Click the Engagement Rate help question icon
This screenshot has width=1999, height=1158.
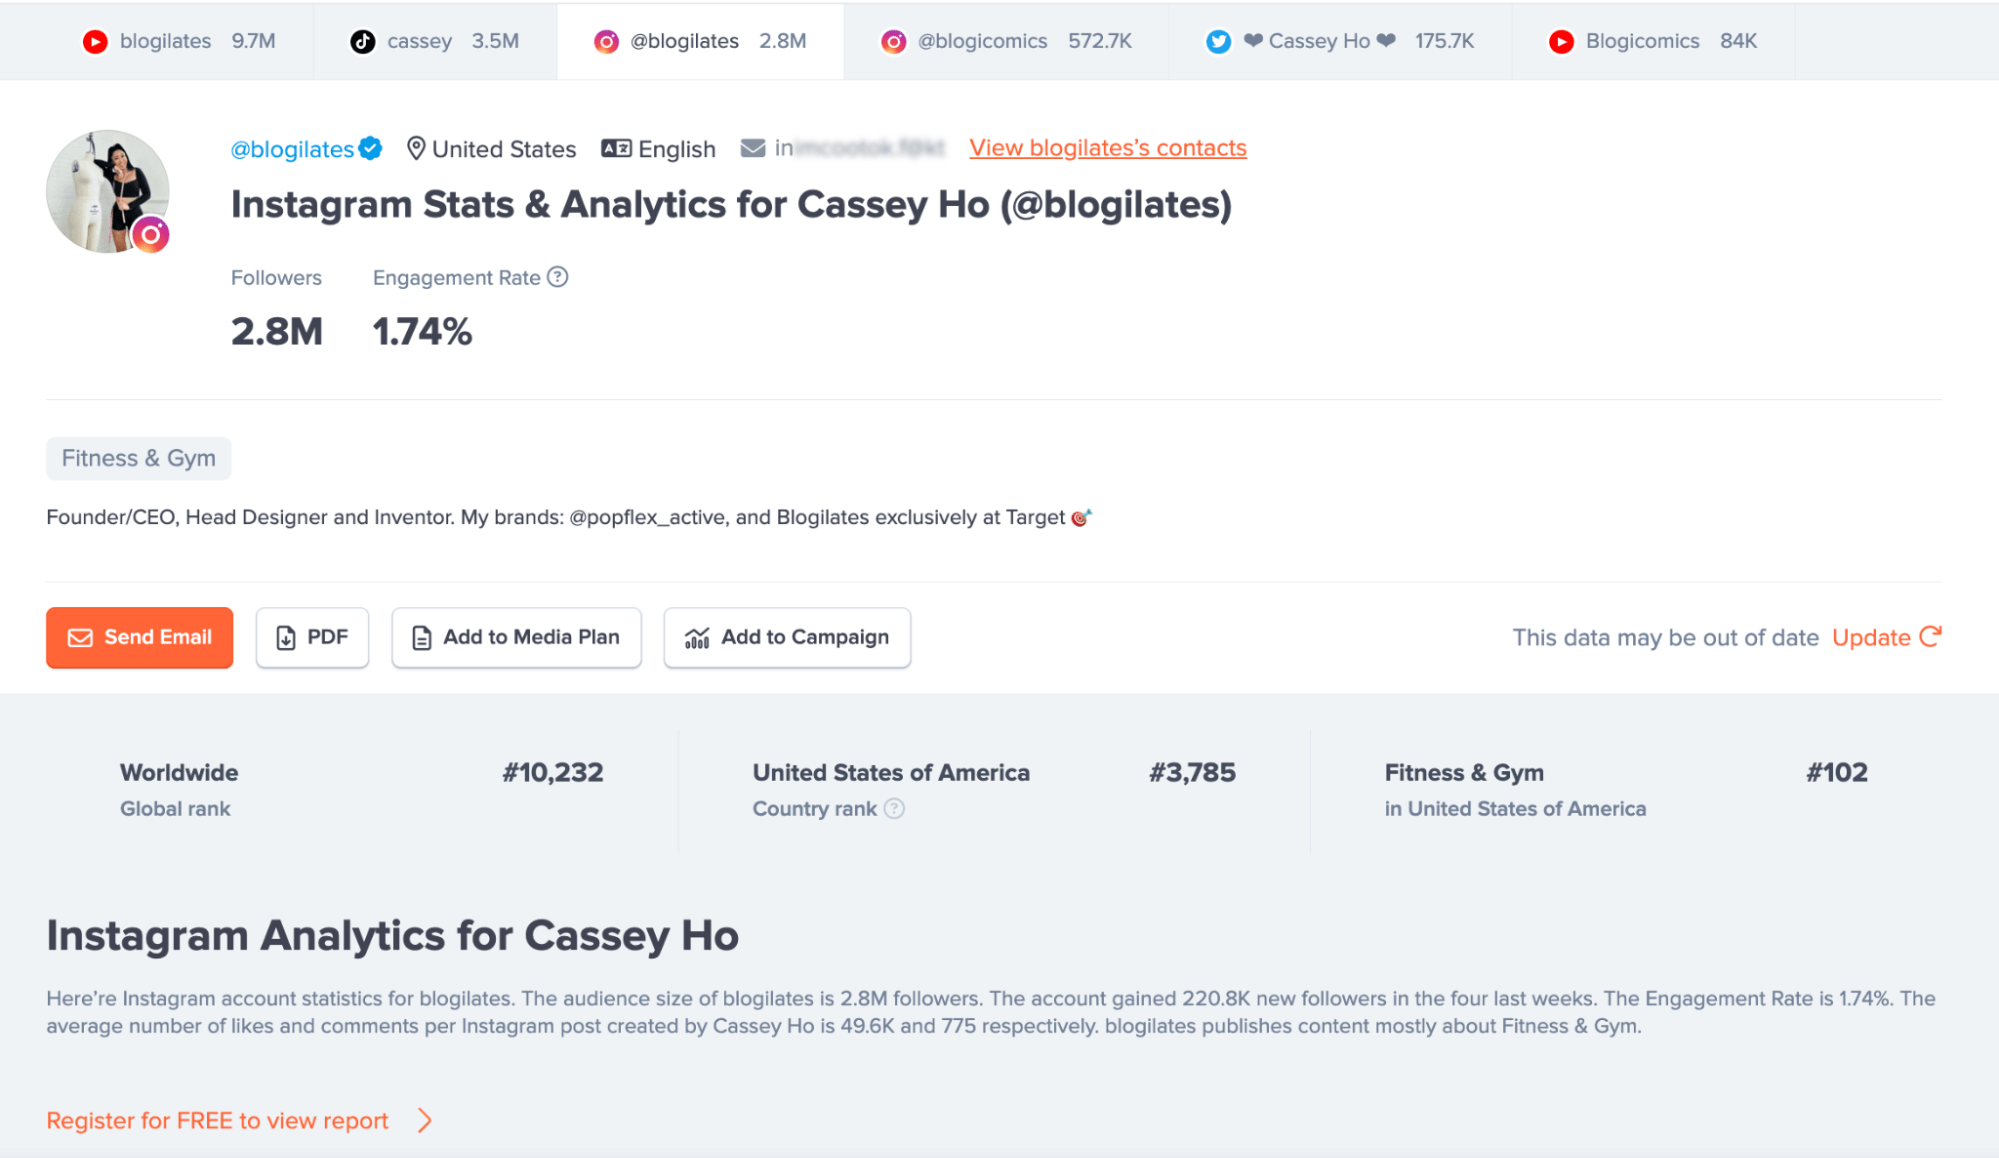point(558,277)
